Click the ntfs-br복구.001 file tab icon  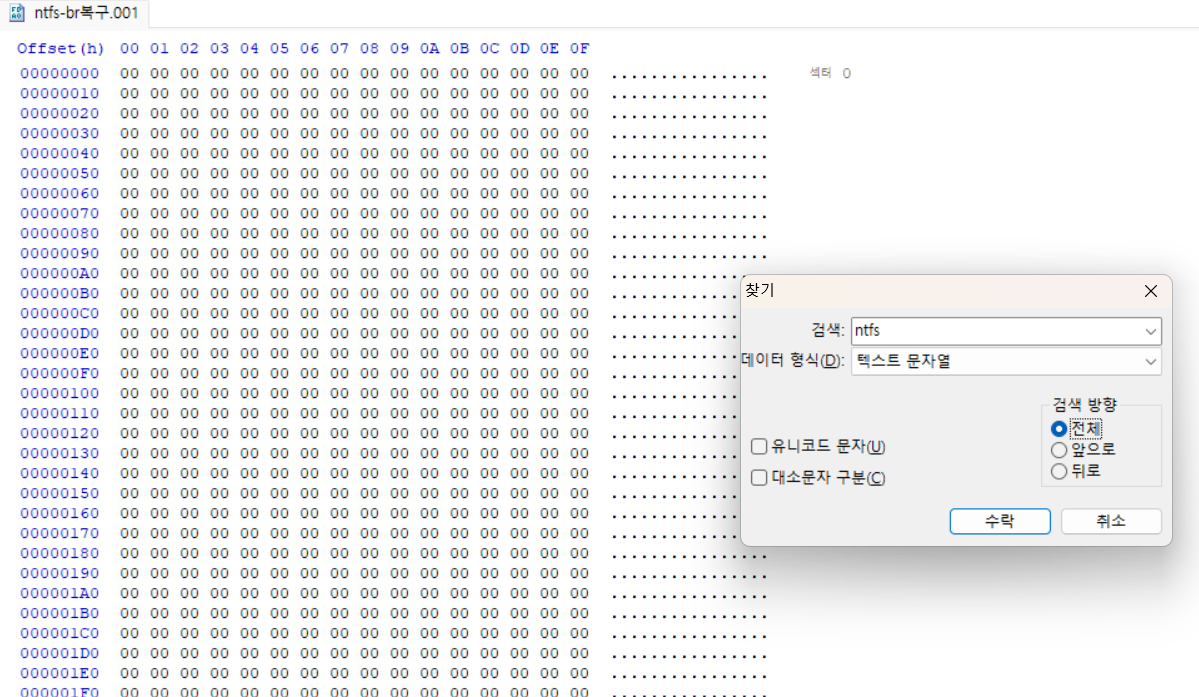click(x=17, y=12)
